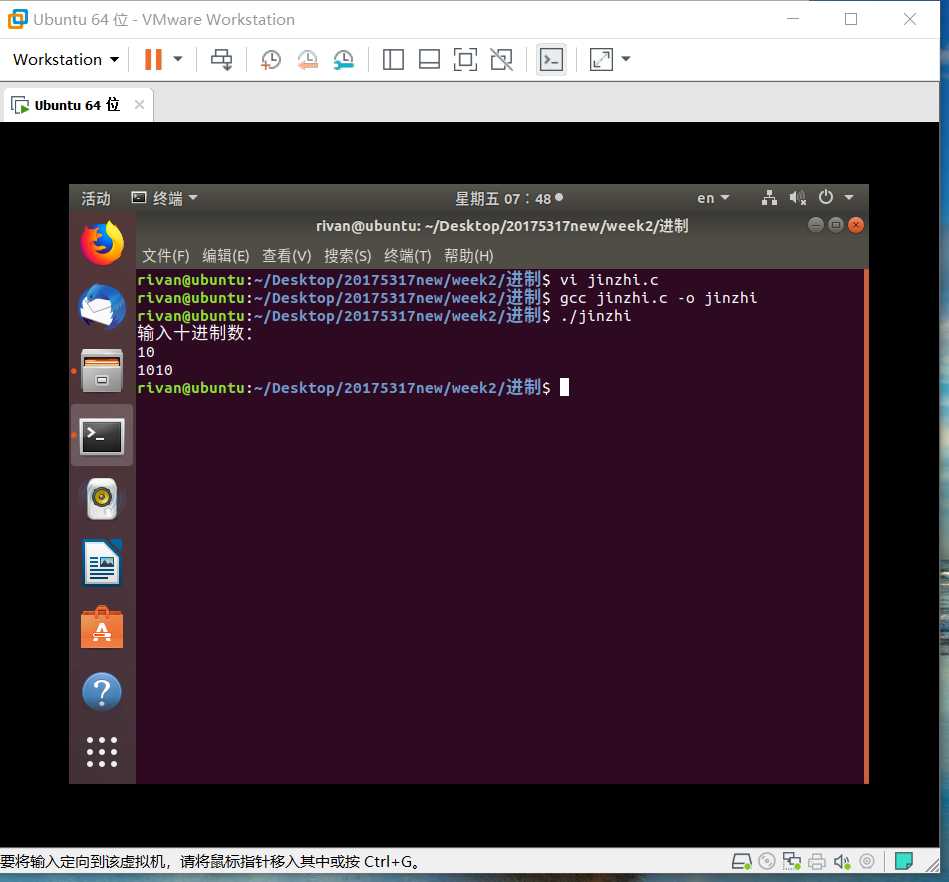Click the output line '1010'
The height and width of the screenshot is (882, 949).
155,370
